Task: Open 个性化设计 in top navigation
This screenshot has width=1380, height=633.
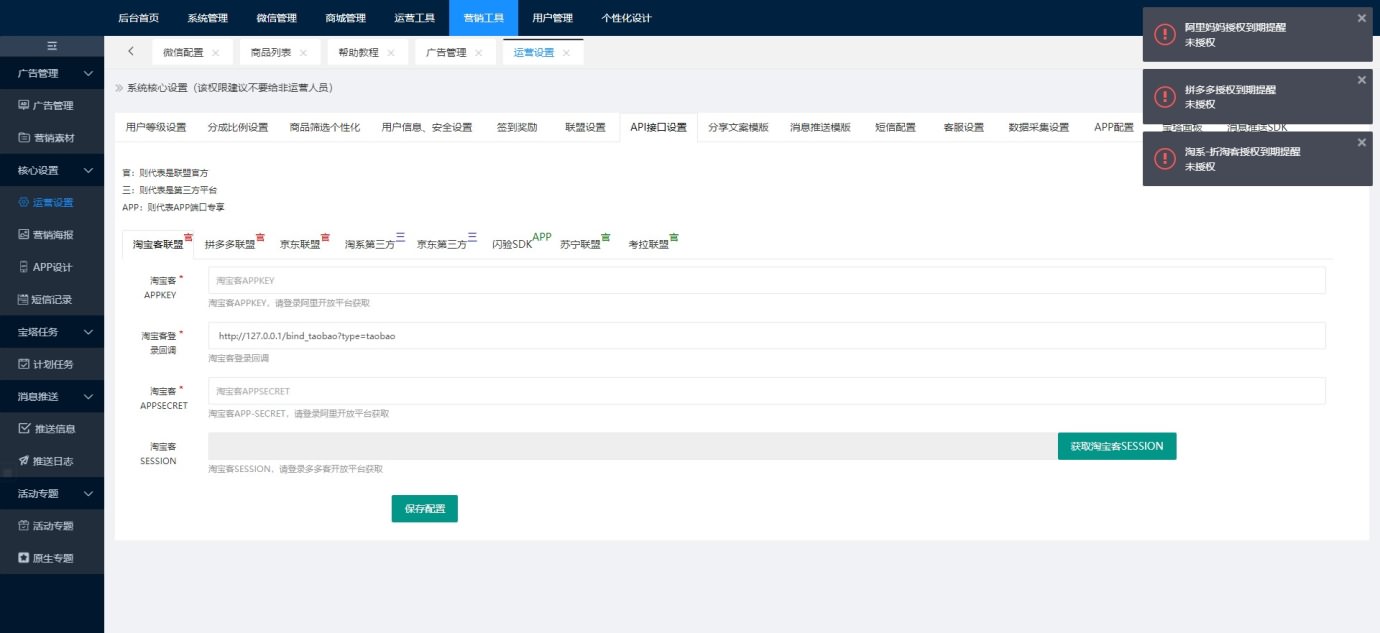Action: 626,18
